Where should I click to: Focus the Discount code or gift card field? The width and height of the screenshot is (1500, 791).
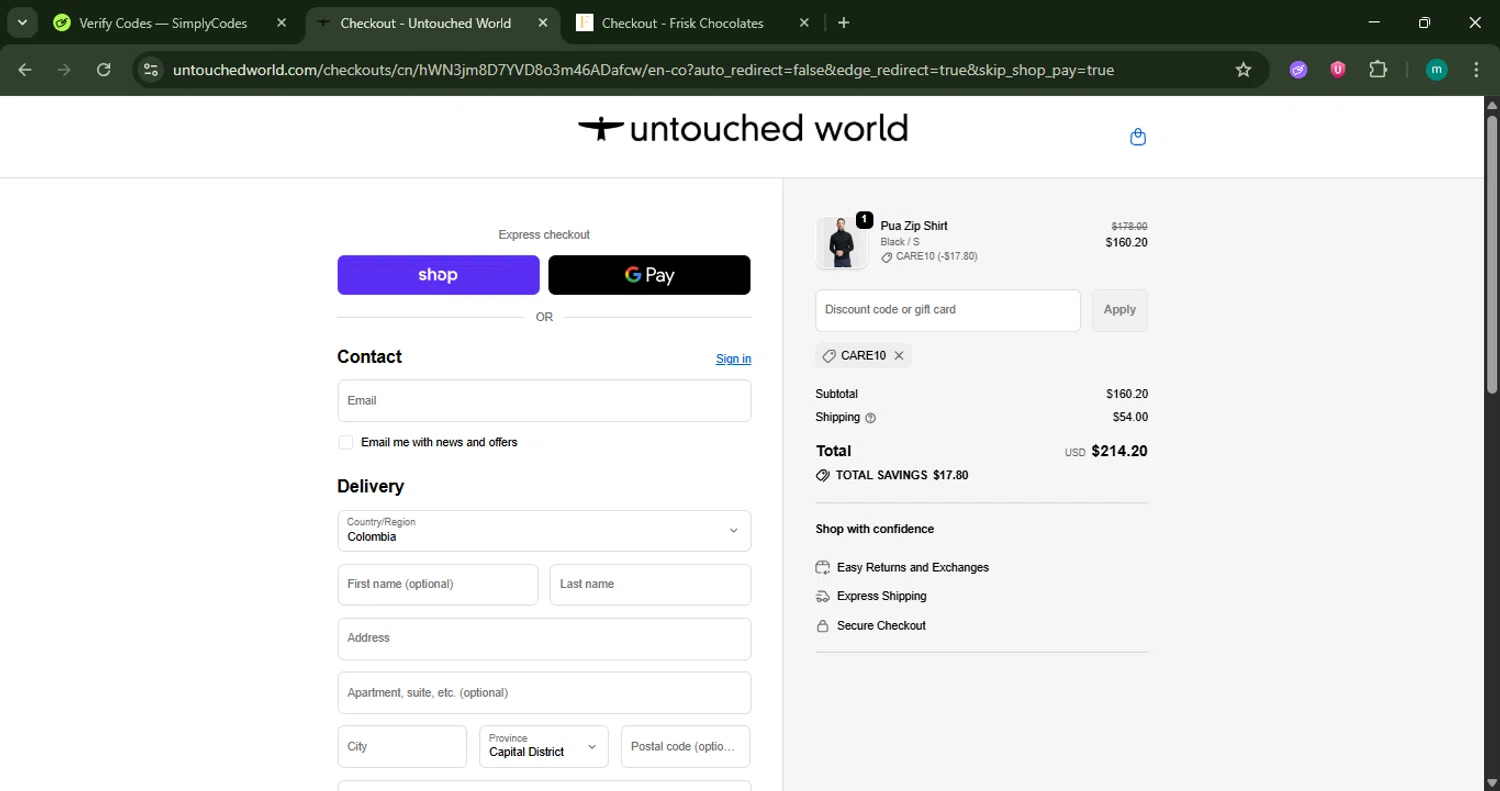[948, 310]
